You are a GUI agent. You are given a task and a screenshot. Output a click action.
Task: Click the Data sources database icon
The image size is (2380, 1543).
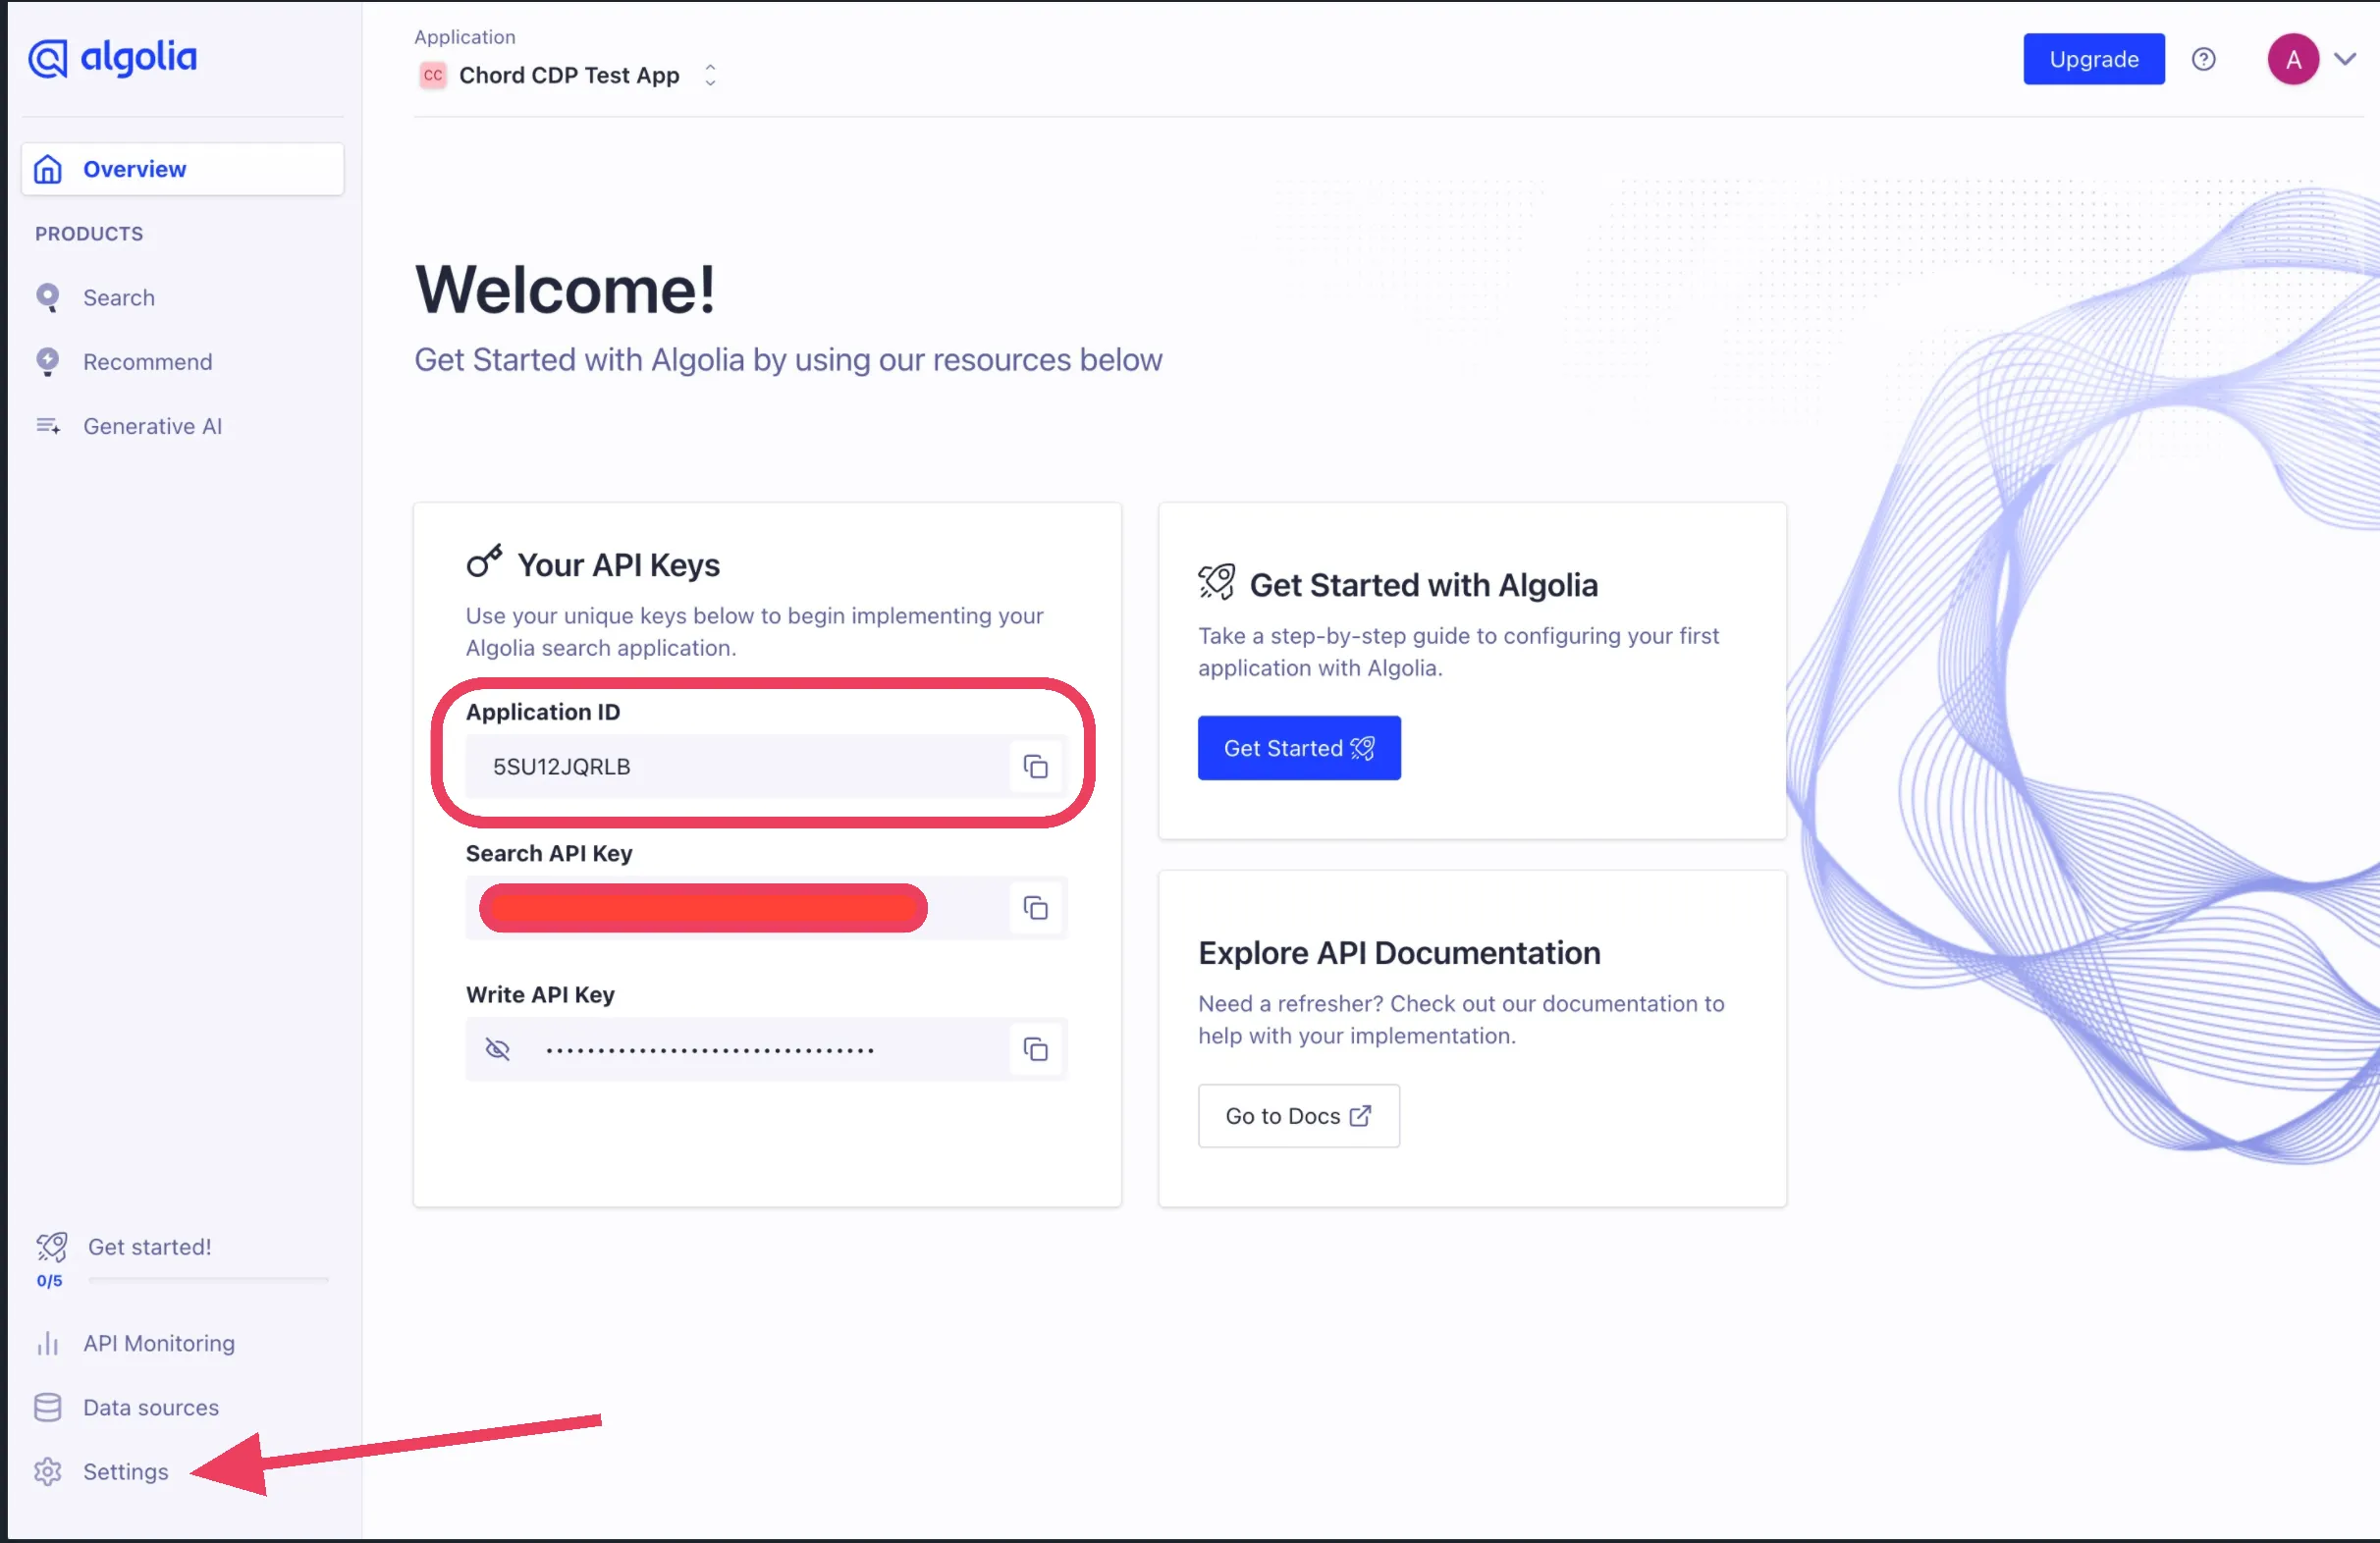point(47,1408)
